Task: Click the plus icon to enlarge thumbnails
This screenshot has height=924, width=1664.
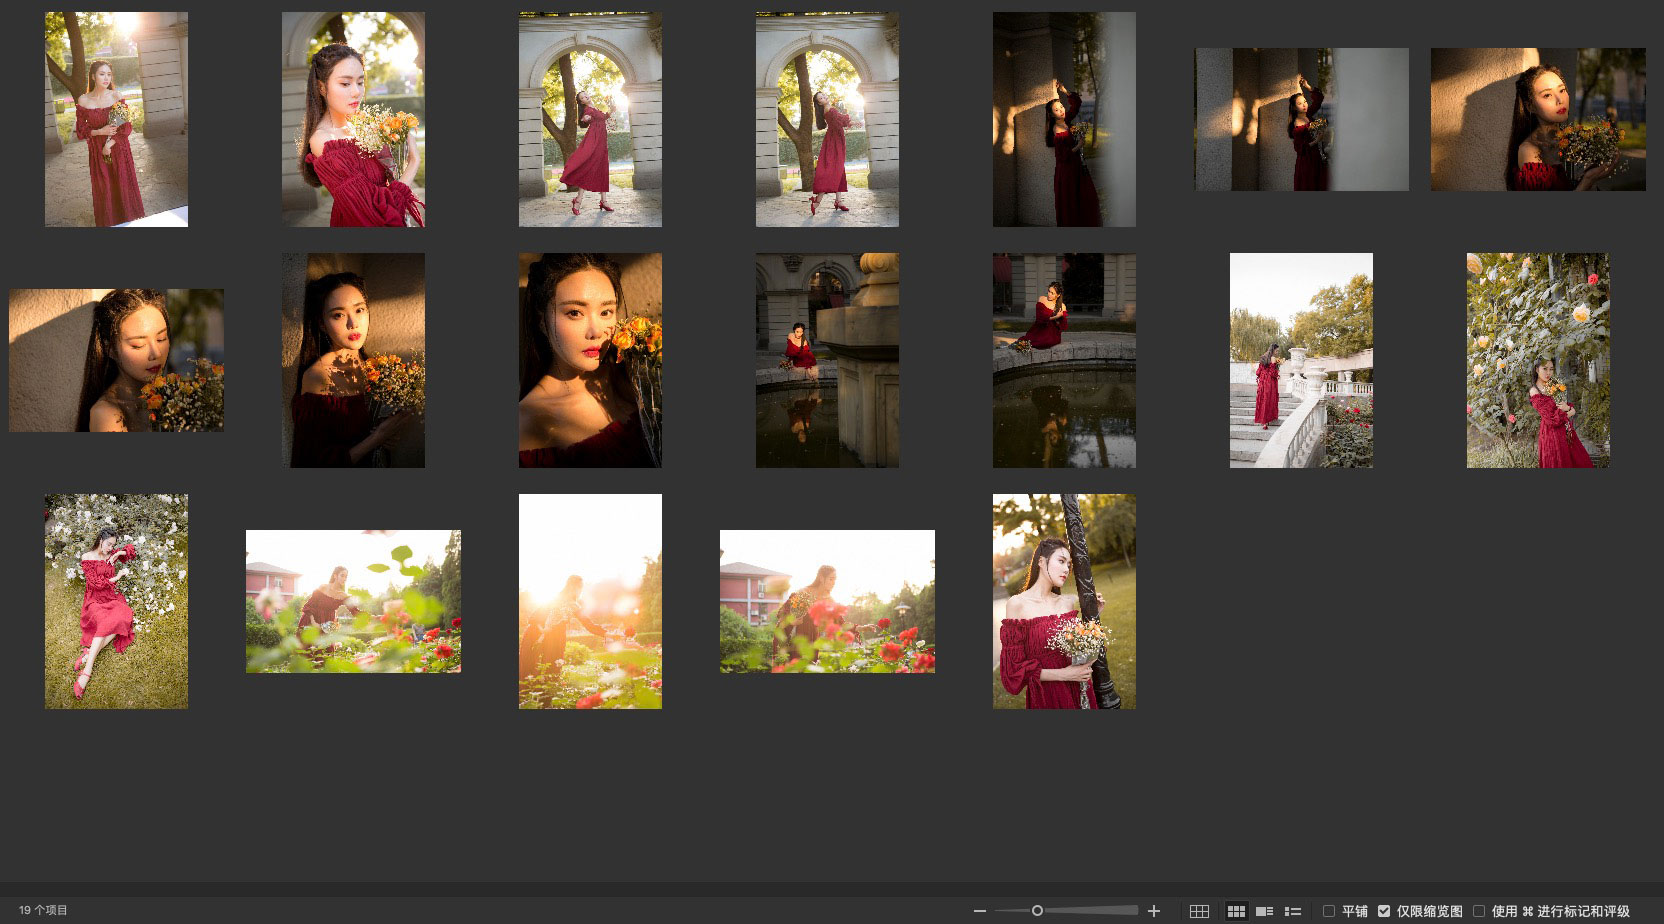Action: 1154,911
